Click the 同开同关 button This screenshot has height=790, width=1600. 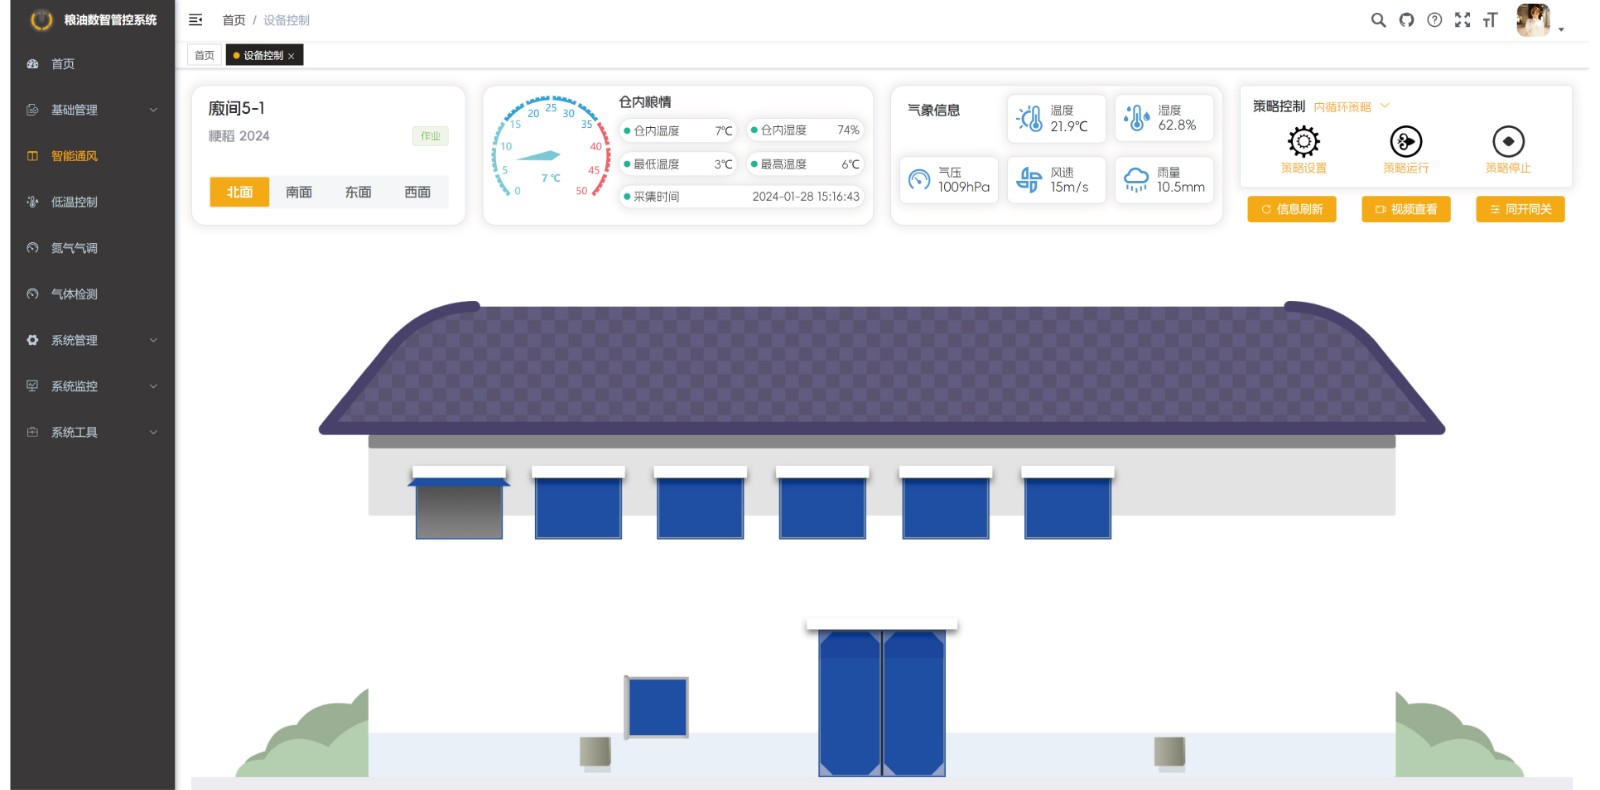coord(1520,209)
